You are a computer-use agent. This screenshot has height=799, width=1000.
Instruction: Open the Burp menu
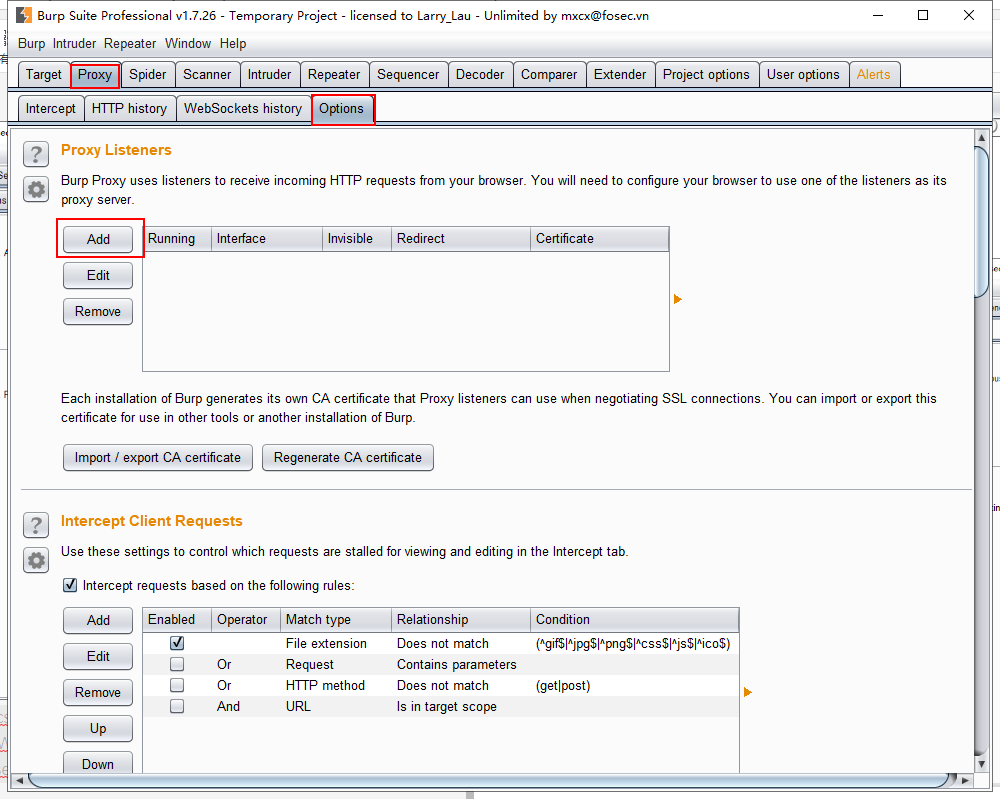[31, 43]
